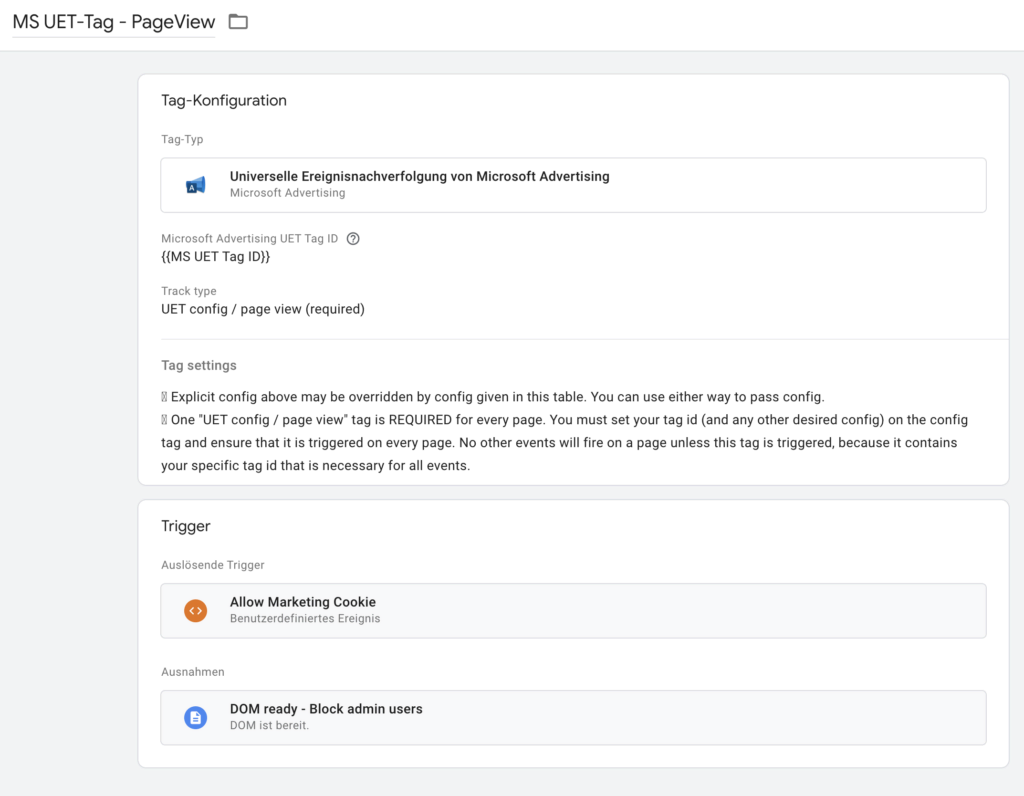Click the Ausnahmen label
1024x796 pixels.
[193, 672]
